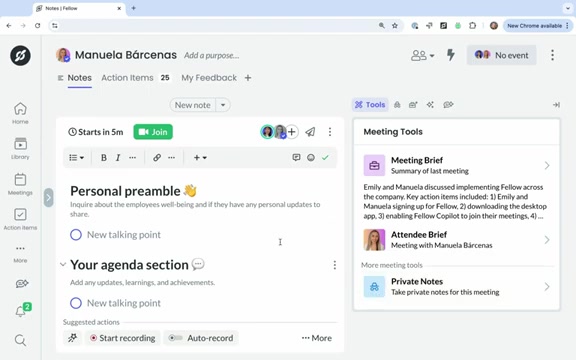The width and height of the screenshot is (576, 360).
Task: Open the lightning bolt automations icon
Action: coord(450,55)
